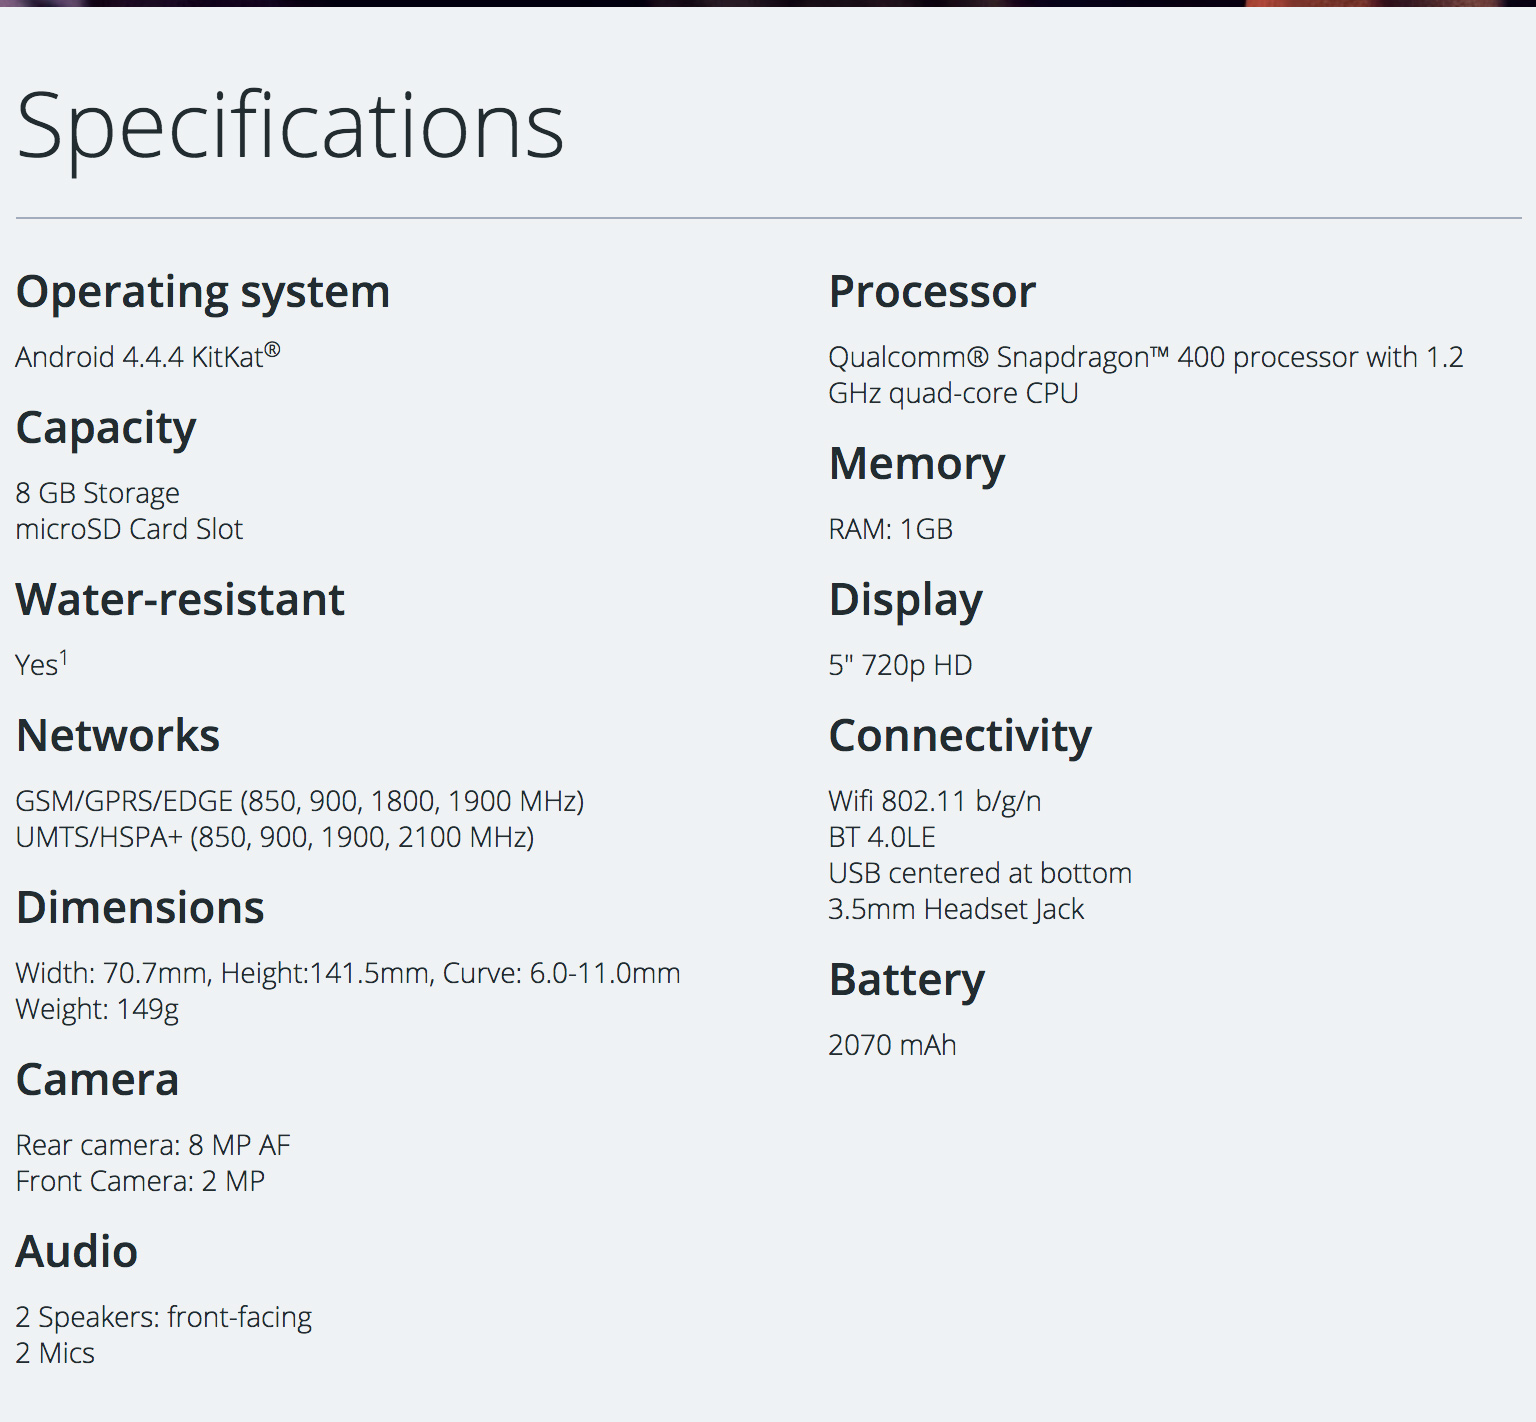Click the Capacity heading

click(106, 428)
